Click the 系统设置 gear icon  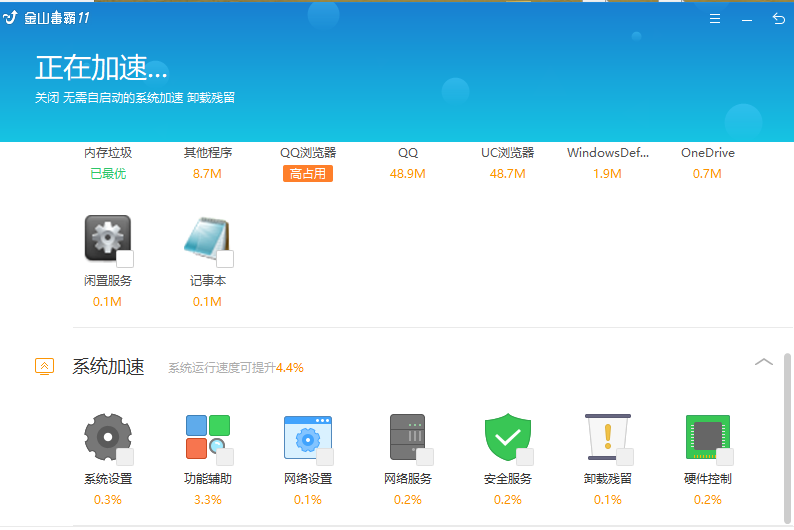point(105,438)
